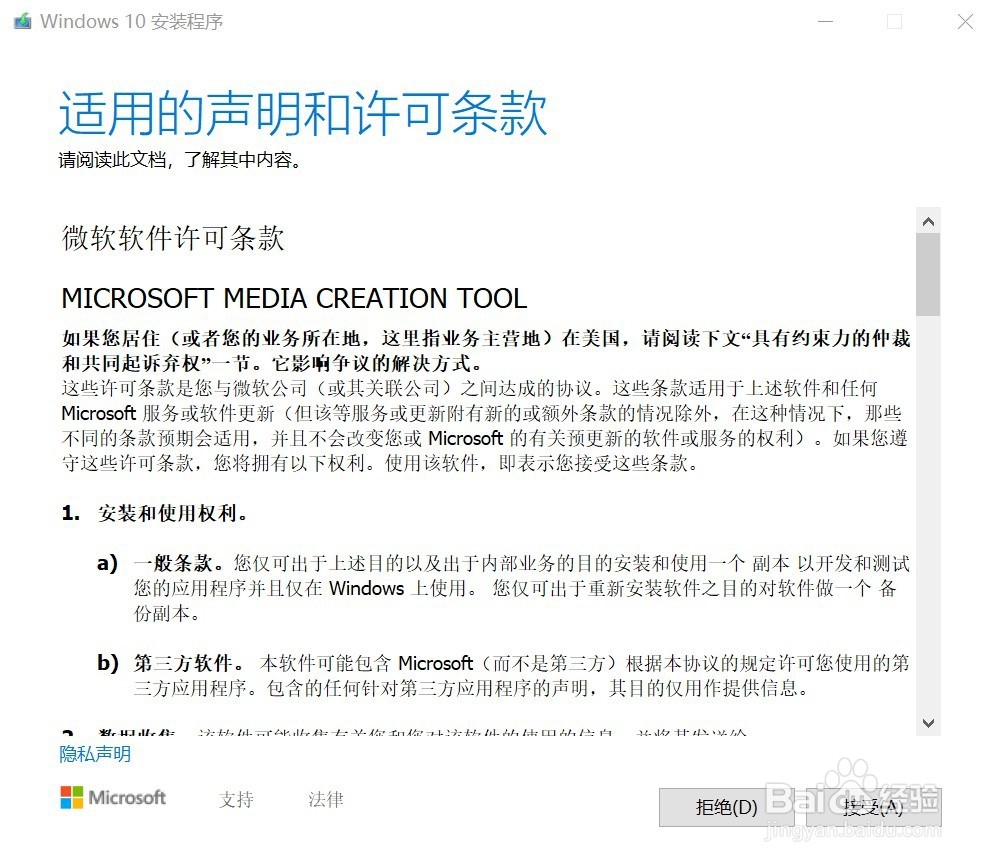Minimize the setup window
997x864 pixels.
(826, 21)
